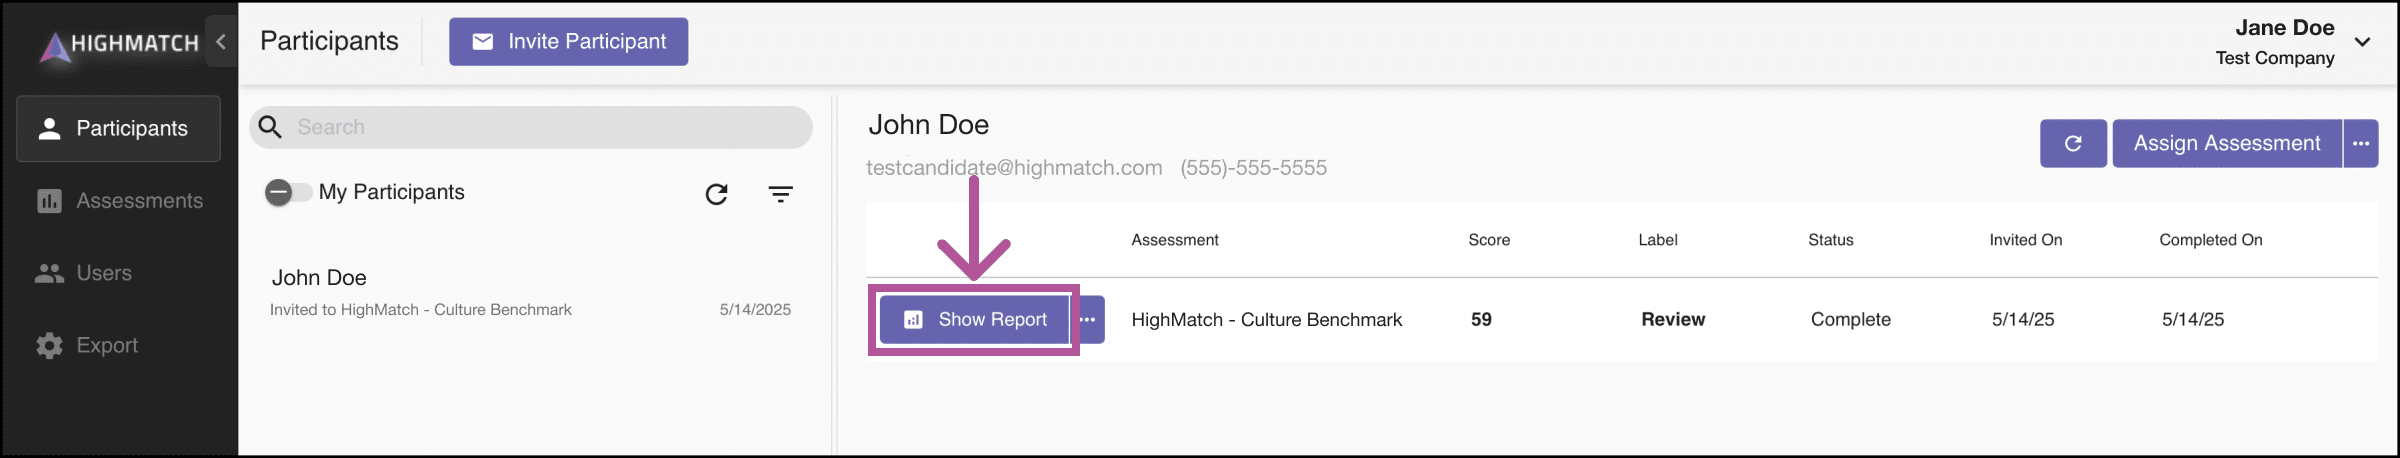Click the search magnifier icon
The image size is (2400, 458).
270,127
